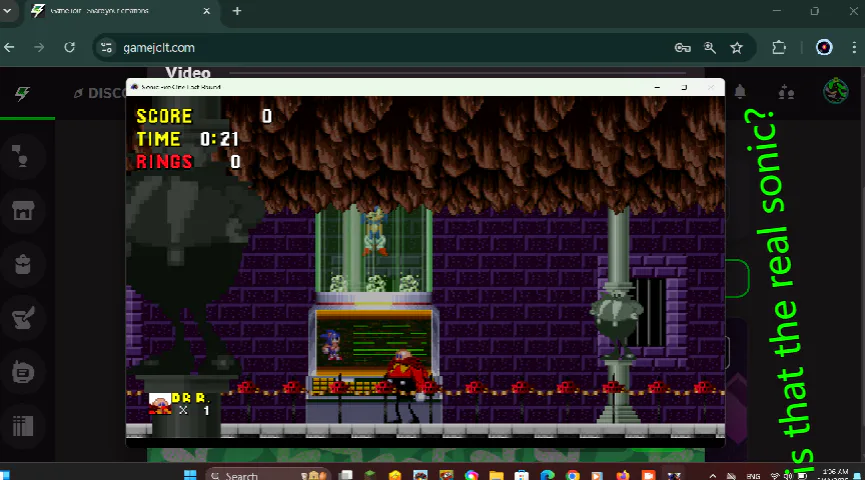The height and width of the screenshot is (480, 865).
Task: Open Chrome three-dot menu
Action: pos(854,47)
